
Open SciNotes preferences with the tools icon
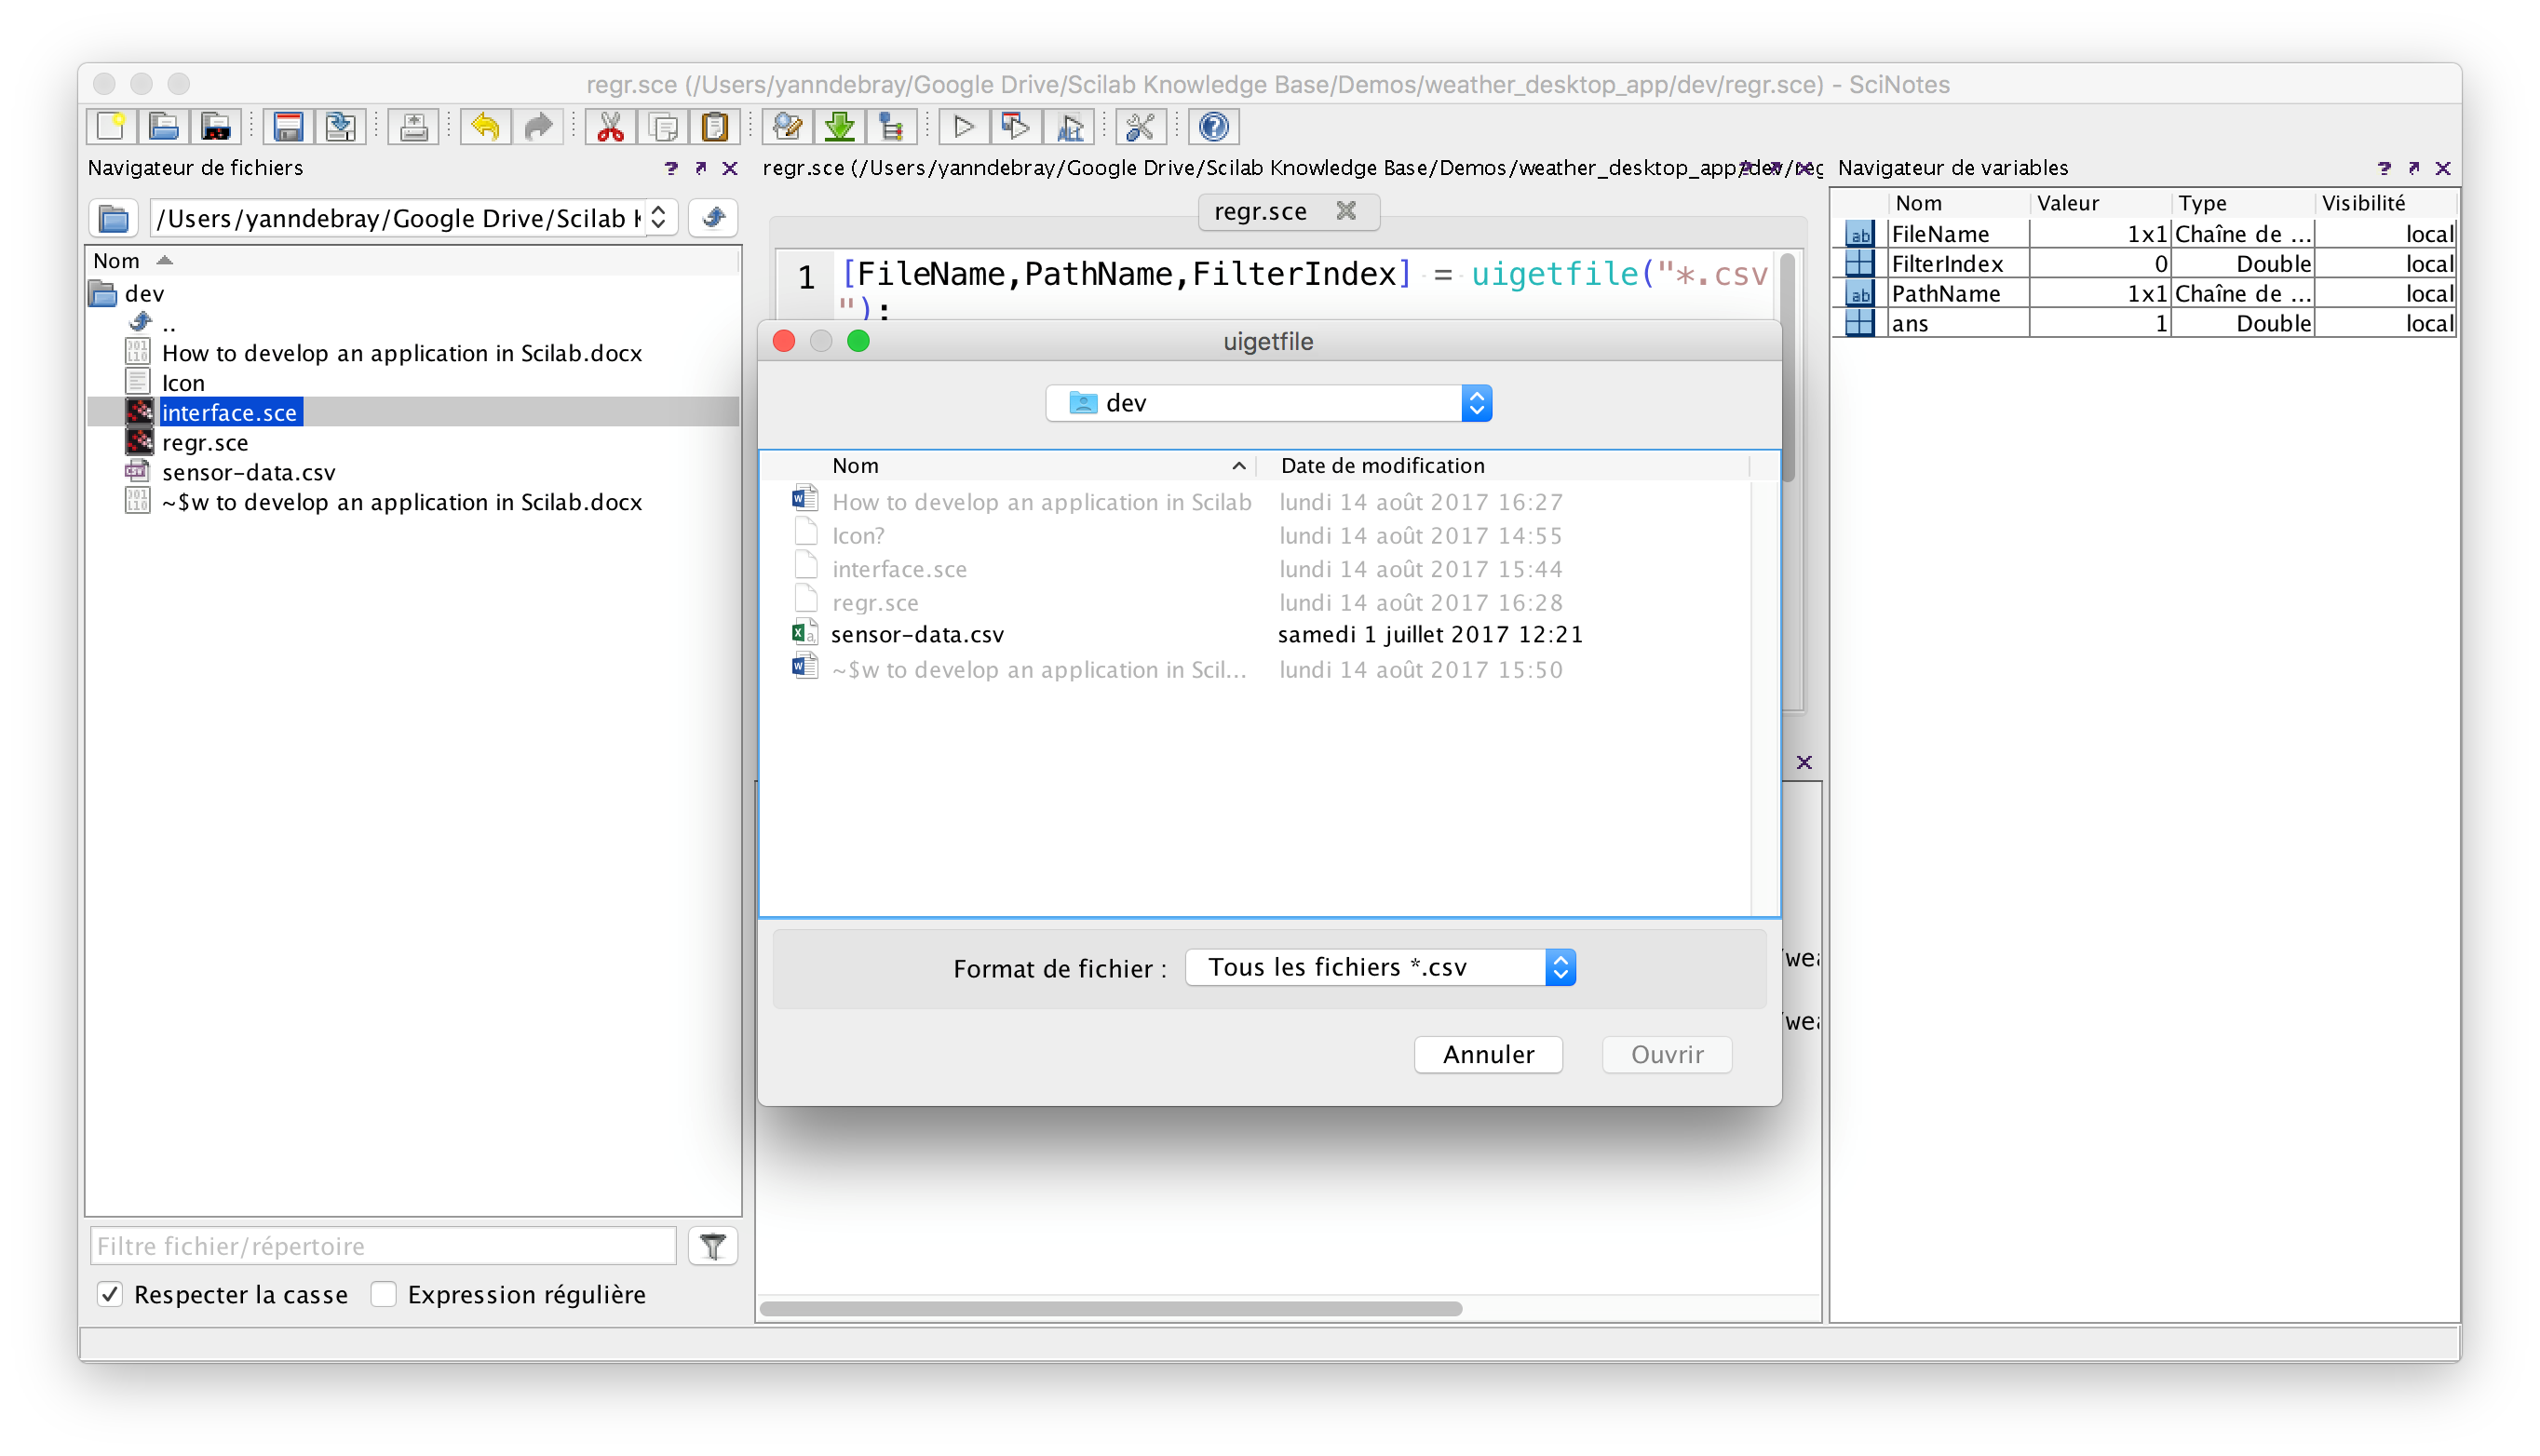tap(1140, 127)
